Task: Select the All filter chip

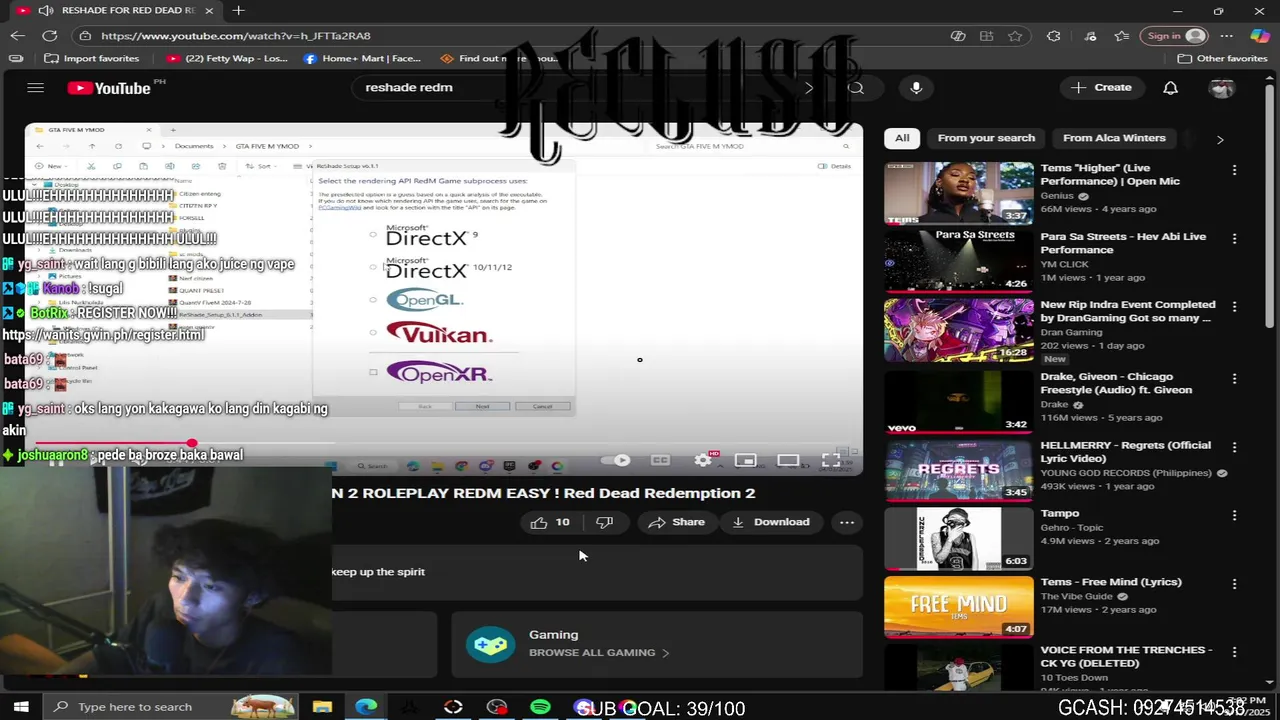Action: coord(902,138)
